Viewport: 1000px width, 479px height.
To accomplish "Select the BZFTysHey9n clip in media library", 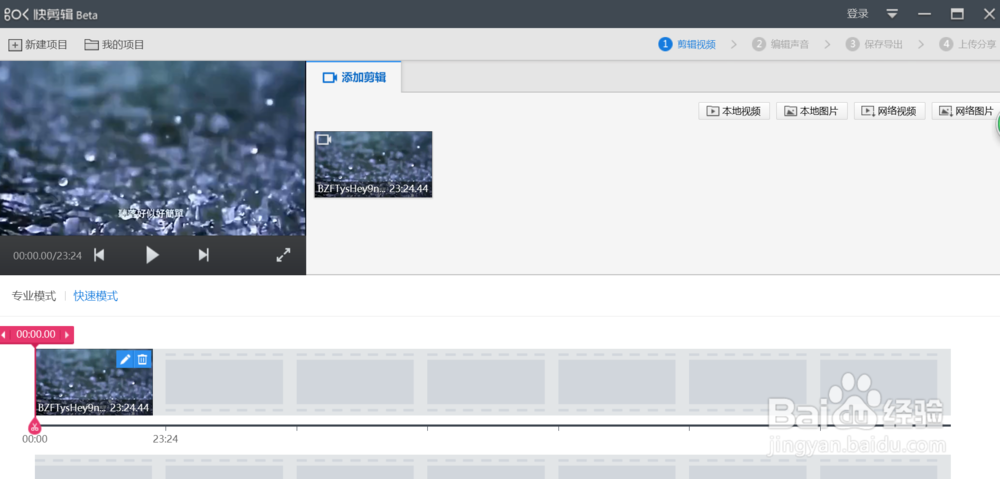I will [373, 164].
